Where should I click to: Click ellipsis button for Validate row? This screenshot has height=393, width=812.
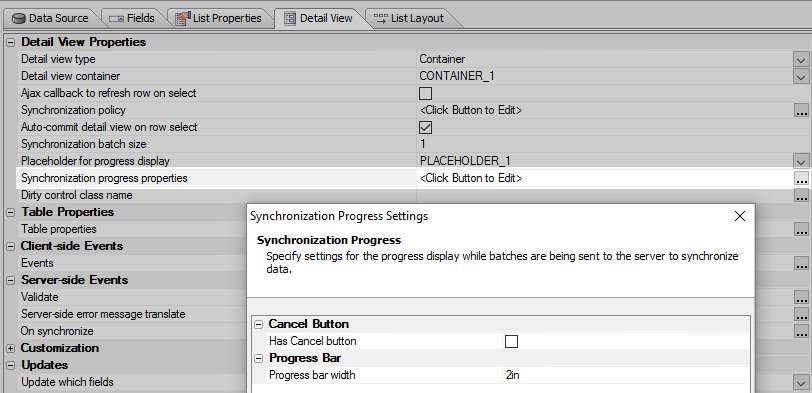(801, 298)
